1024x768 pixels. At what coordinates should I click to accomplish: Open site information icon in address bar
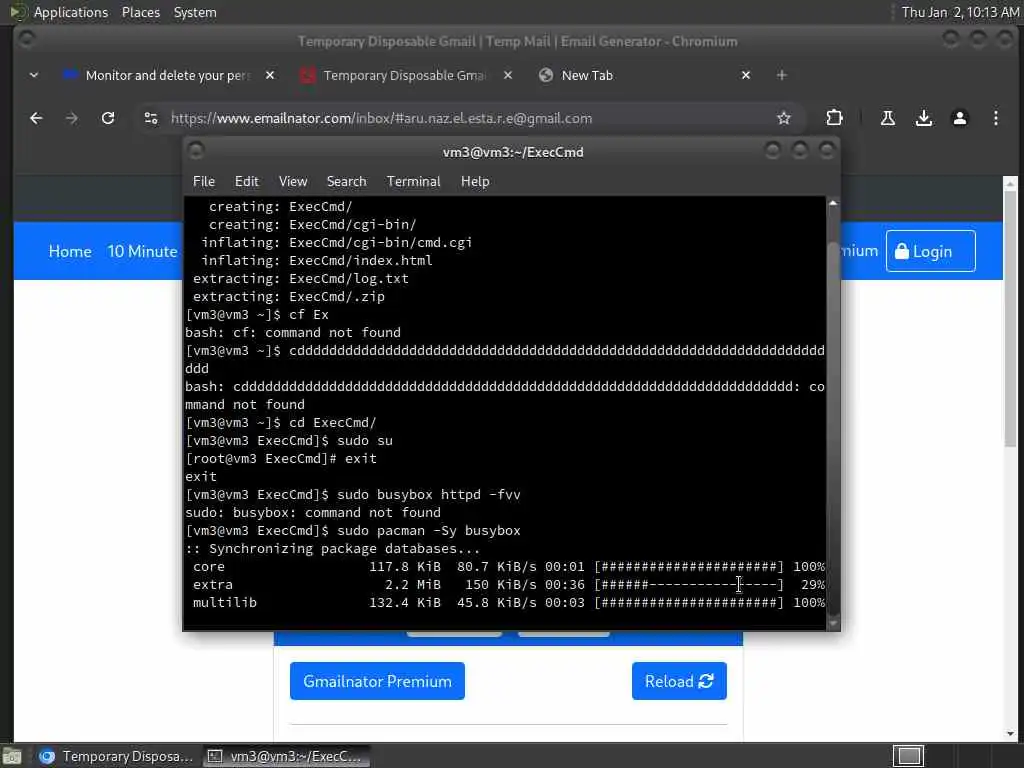tap(151, 118)
